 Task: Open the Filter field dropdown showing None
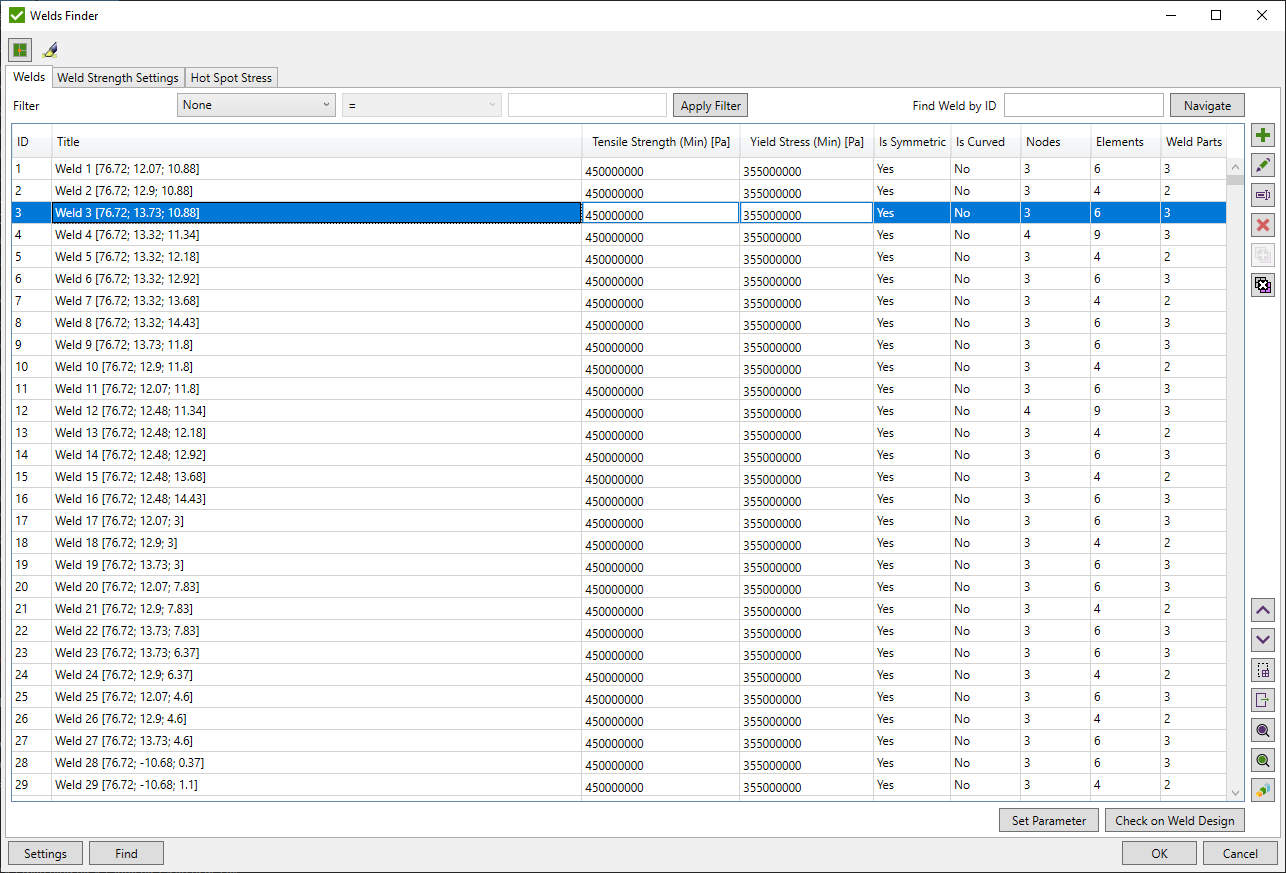pos(256,105)
